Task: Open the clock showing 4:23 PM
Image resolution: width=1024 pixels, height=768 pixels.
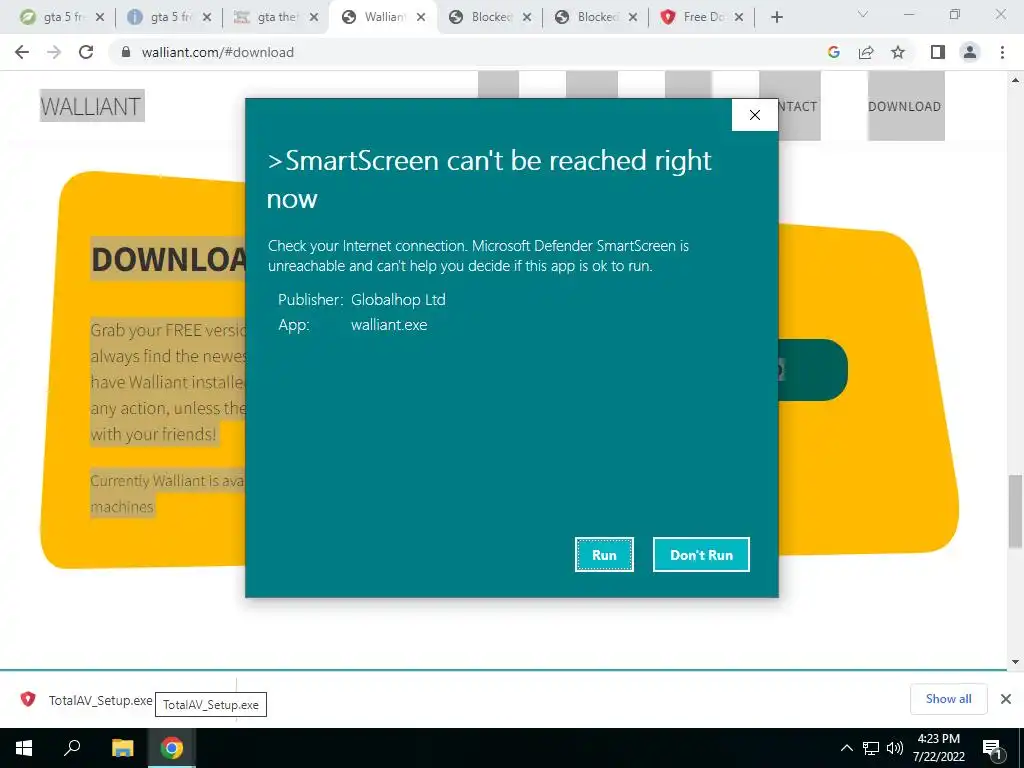Action: click(x=938, y=748)
